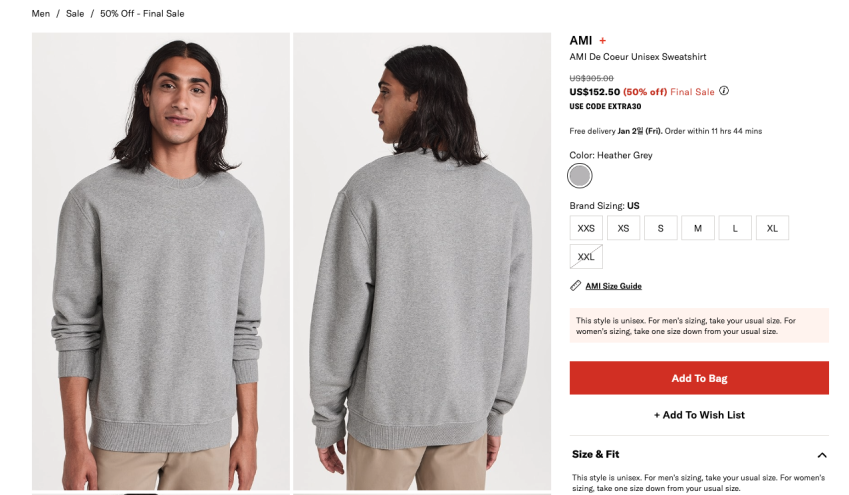View the back-view sweatshirt photo
The height and width of the screenshot is (495, 849).
[422, 261]
